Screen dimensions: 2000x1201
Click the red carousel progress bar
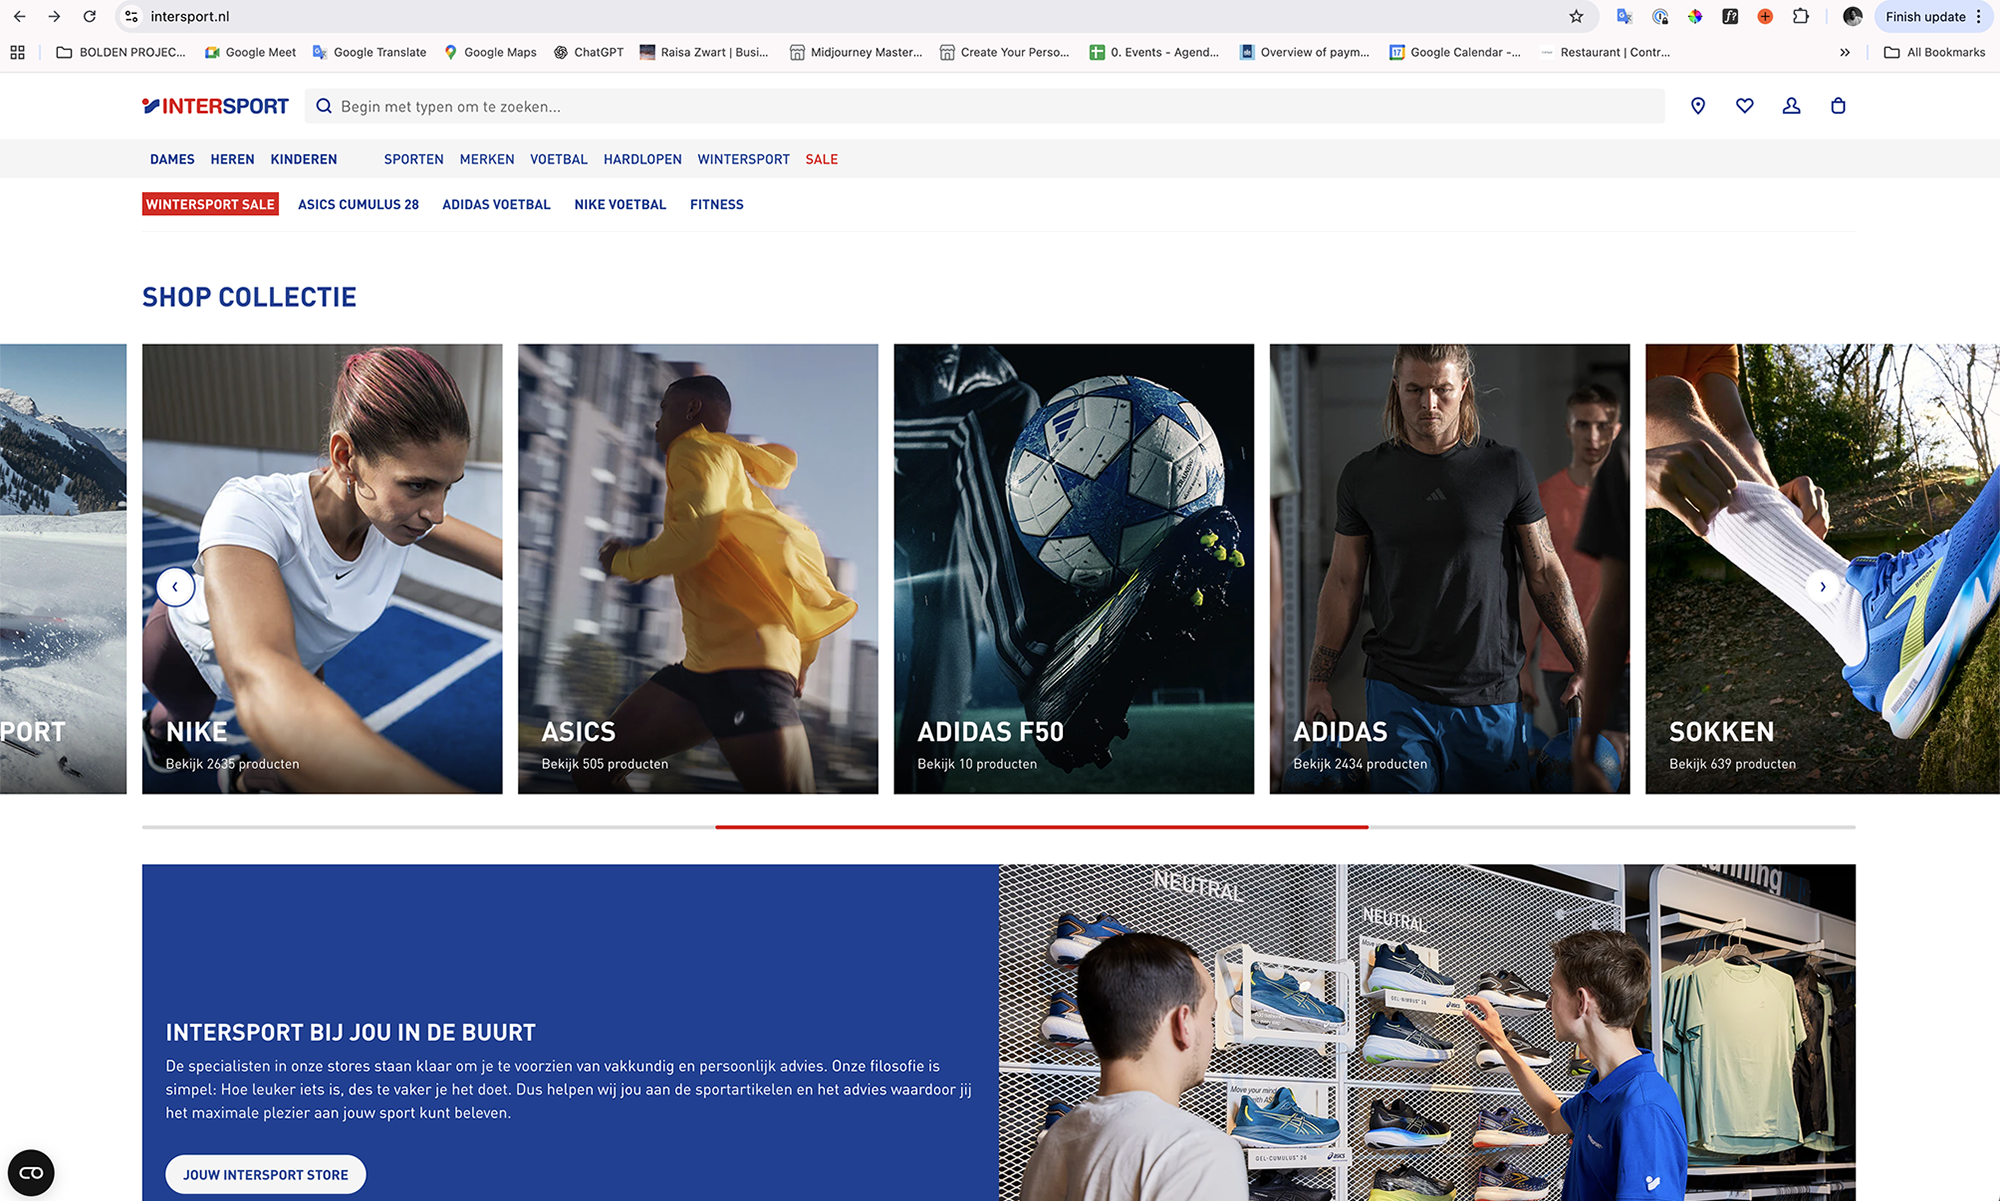coord(1041,827)
